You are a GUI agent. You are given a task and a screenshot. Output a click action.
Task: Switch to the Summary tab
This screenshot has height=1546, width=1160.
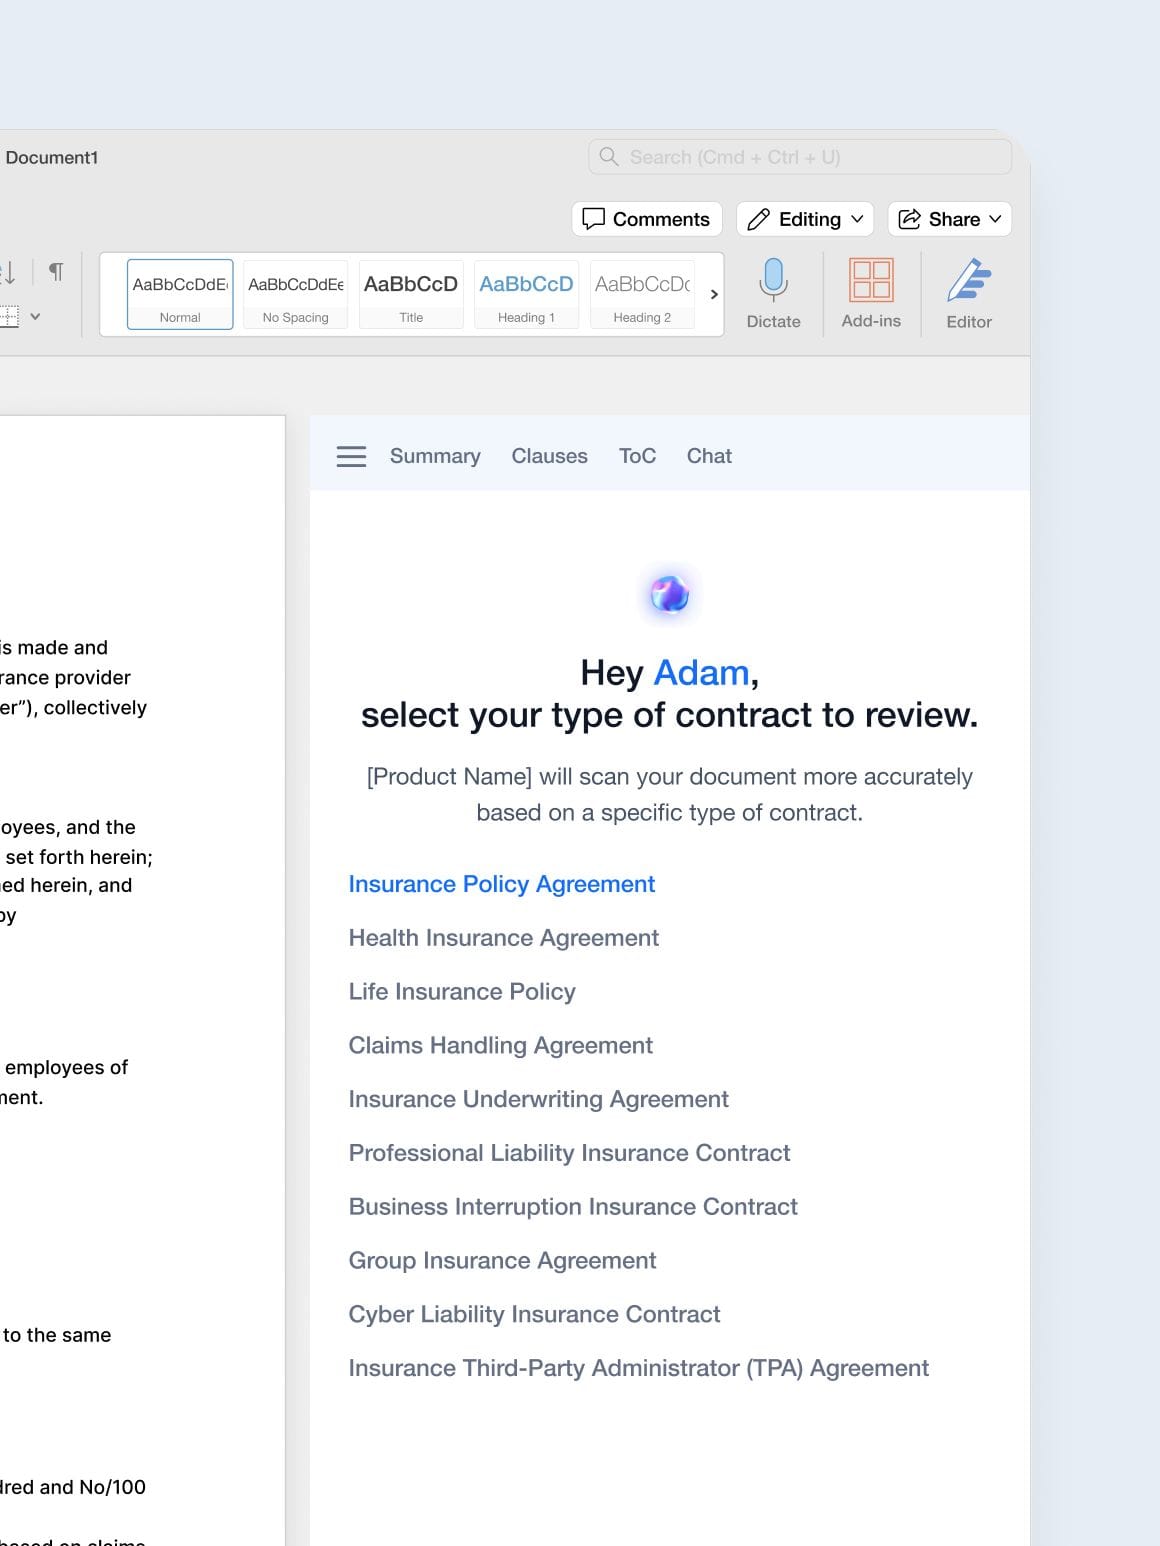tap(435, 456)
